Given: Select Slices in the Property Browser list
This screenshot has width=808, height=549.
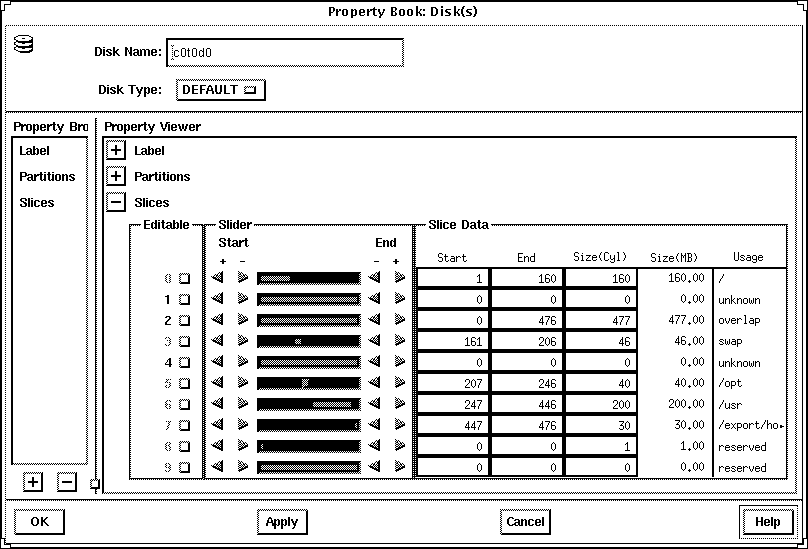Looking at the screenshot, I should (37, 203).
